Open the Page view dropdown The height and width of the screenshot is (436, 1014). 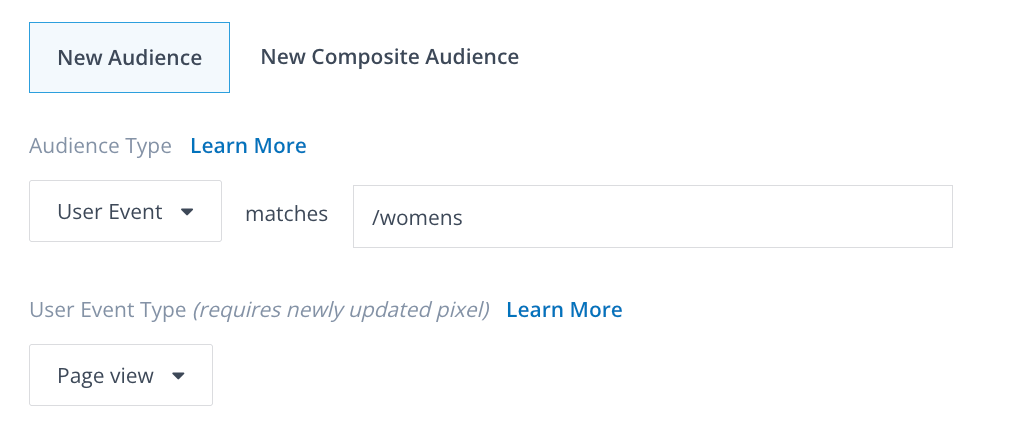pos(121,375)
